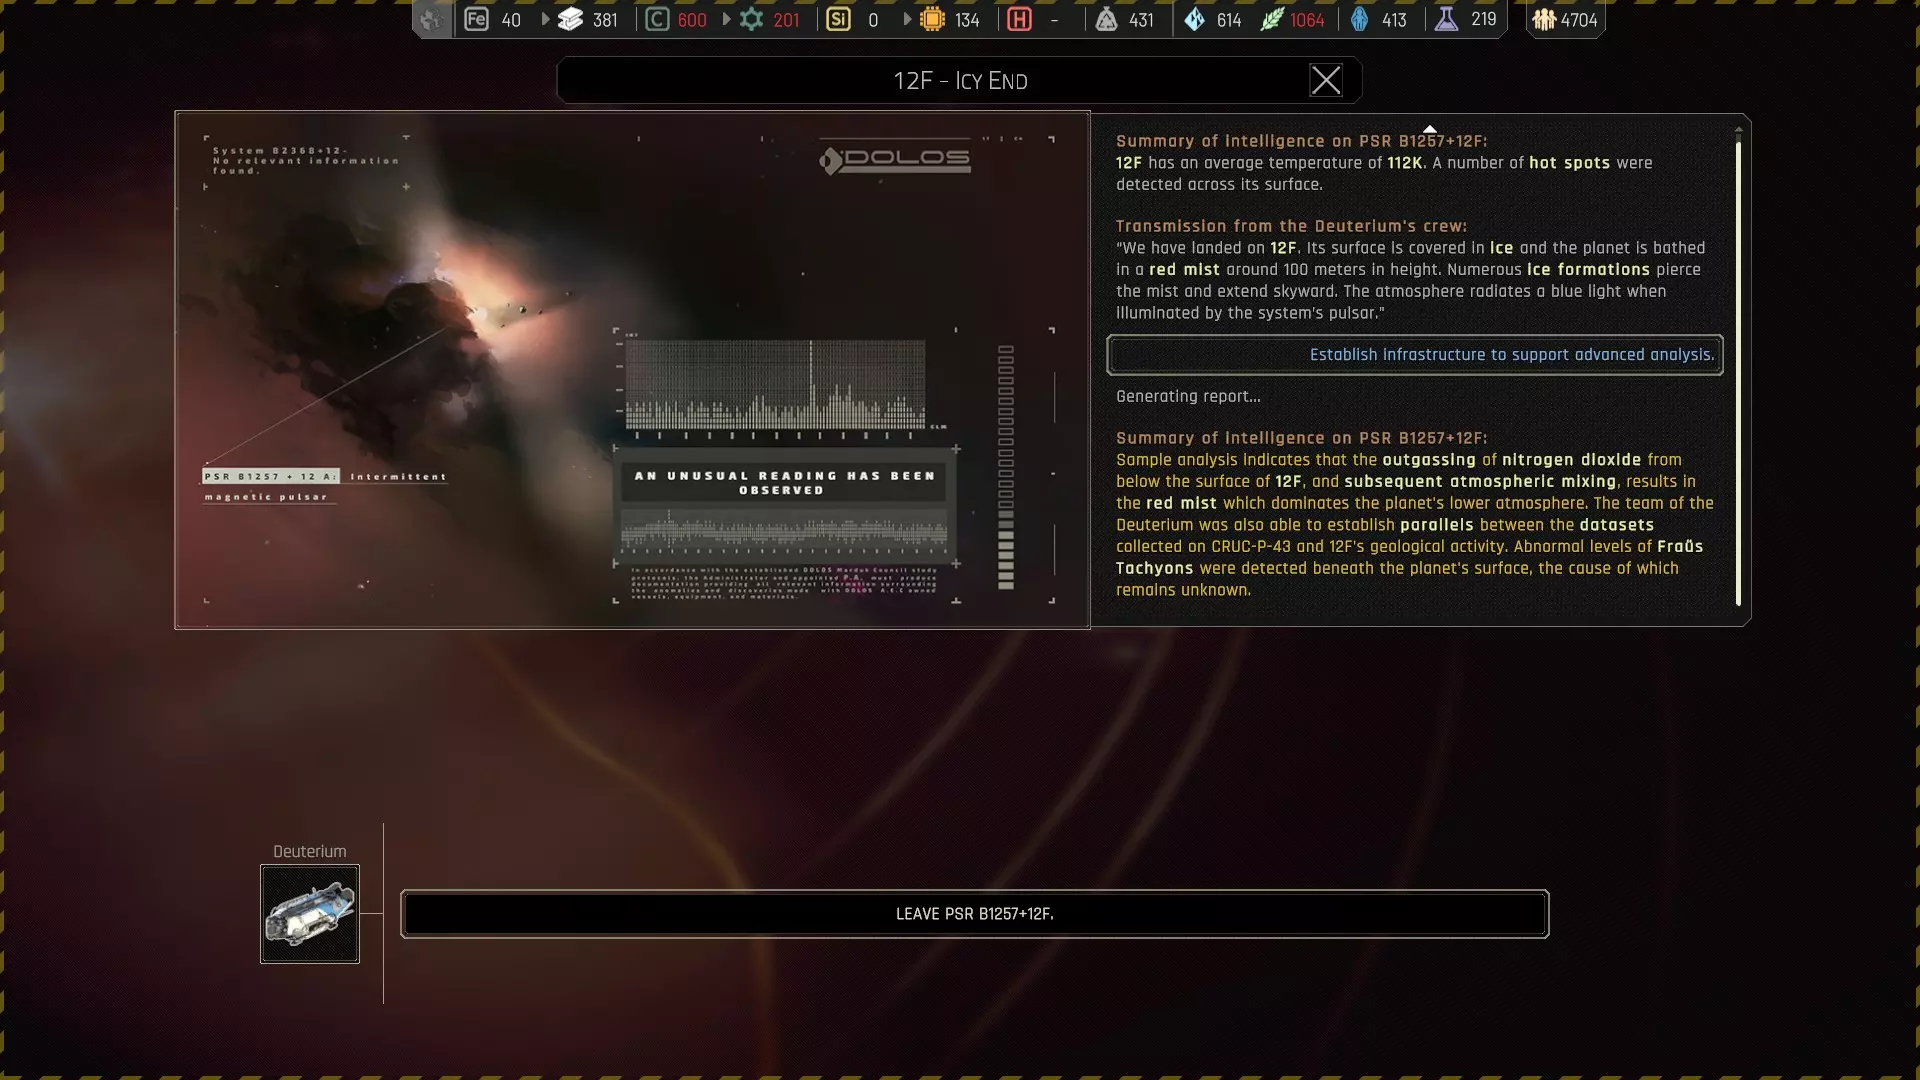Click the green gear components icon

(751, 19)
